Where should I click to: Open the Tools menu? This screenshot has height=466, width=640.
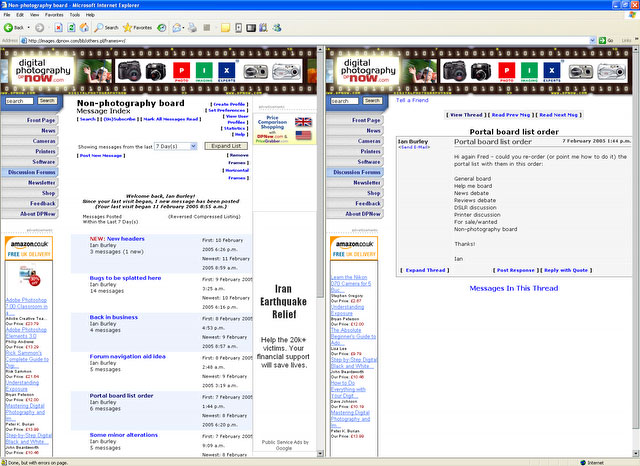pyautogui.click(x=76, y=15)
